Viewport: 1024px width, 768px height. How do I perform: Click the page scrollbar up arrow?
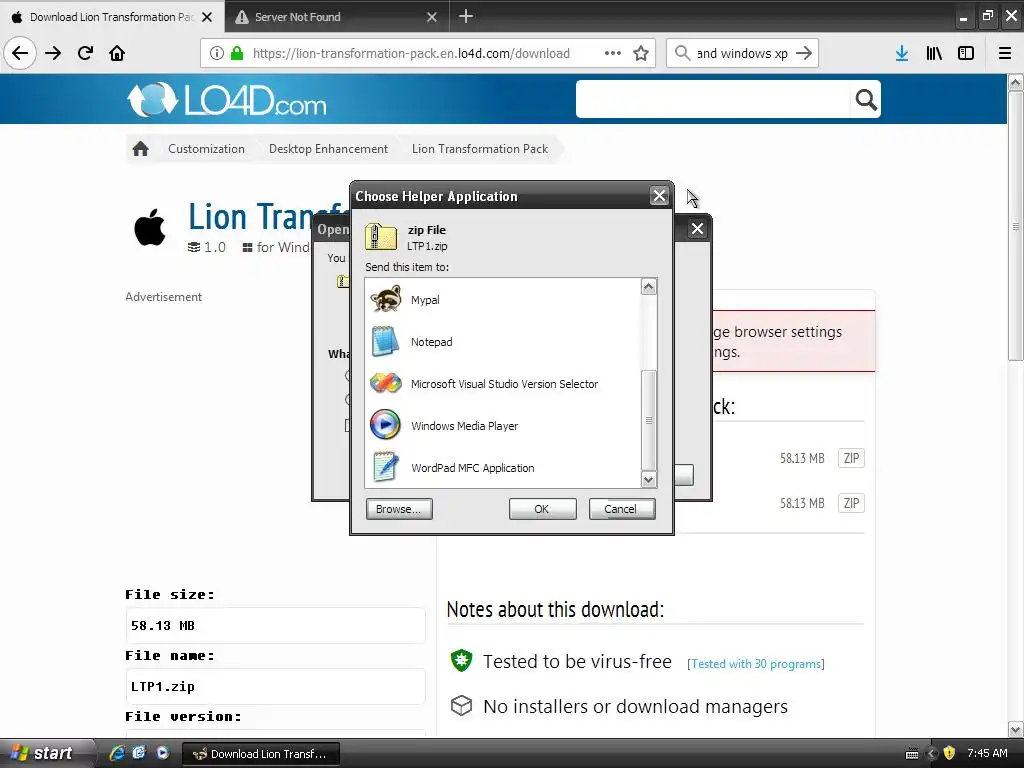1016,83
